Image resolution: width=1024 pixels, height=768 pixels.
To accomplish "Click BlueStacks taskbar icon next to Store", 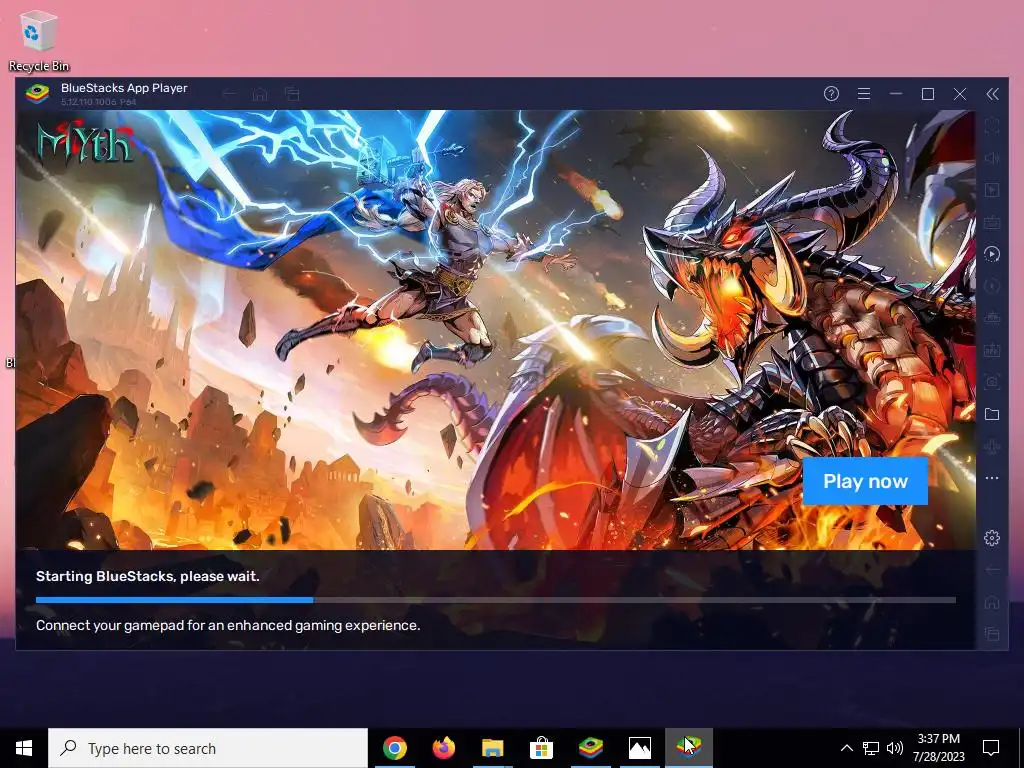I will pyautogui.click(x=590, y=748).
